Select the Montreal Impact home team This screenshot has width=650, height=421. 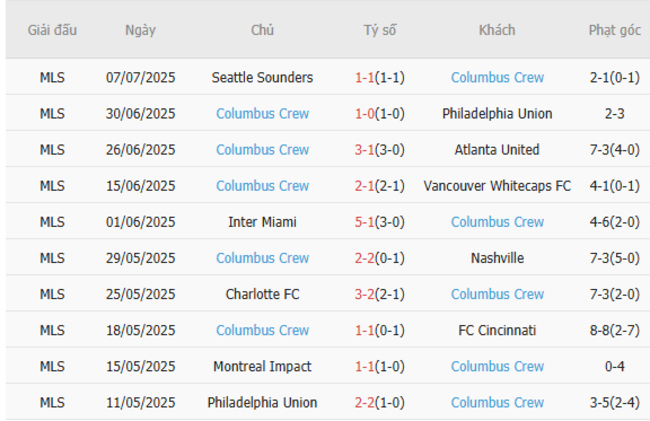[x=262, y=366]
